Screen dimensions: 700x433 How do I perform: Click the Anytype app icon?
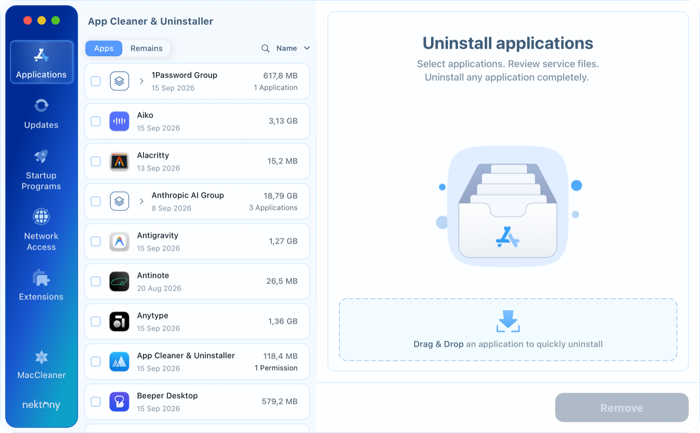119,321
